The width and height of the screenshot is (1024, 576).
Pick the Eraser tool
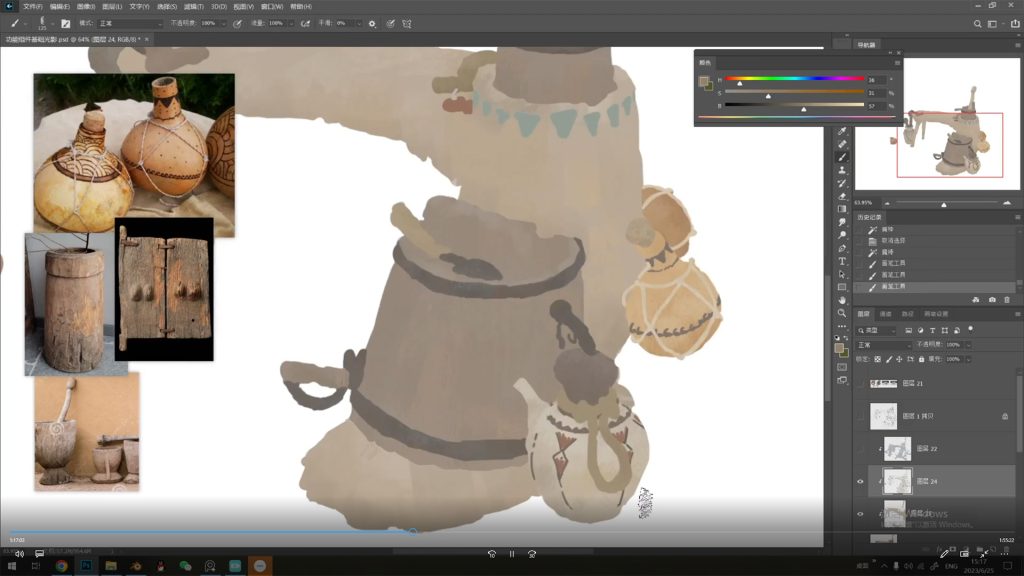tap(842, 196)
